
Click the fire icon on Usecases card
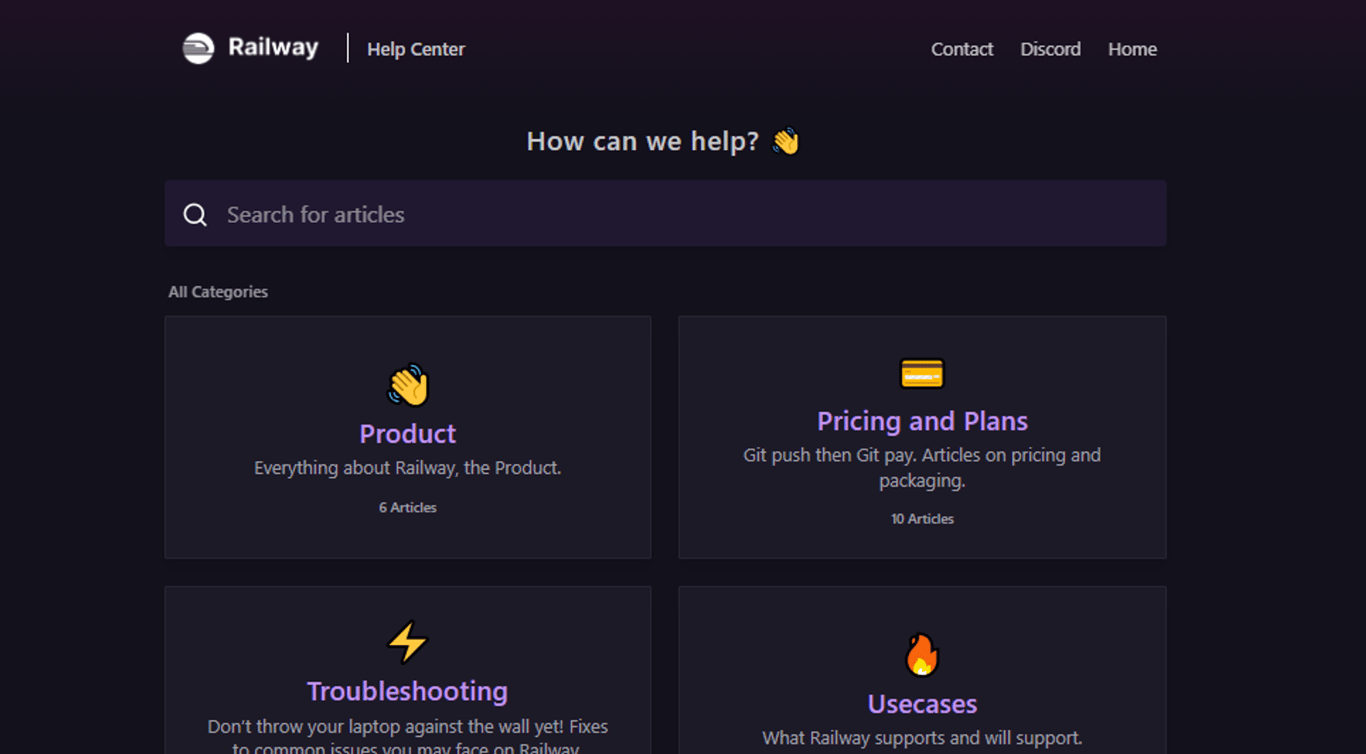click(922, 655)
